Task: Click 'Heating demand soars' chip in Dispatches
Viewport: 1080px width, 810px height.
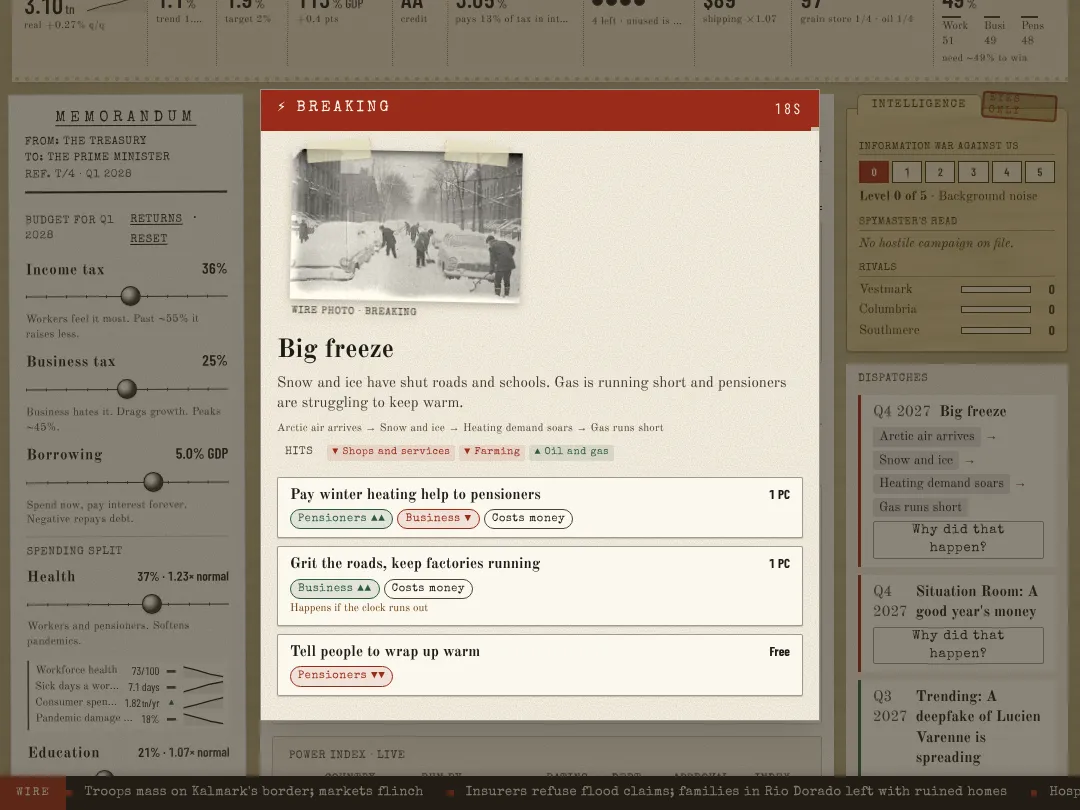Action: tap(941, 484)
